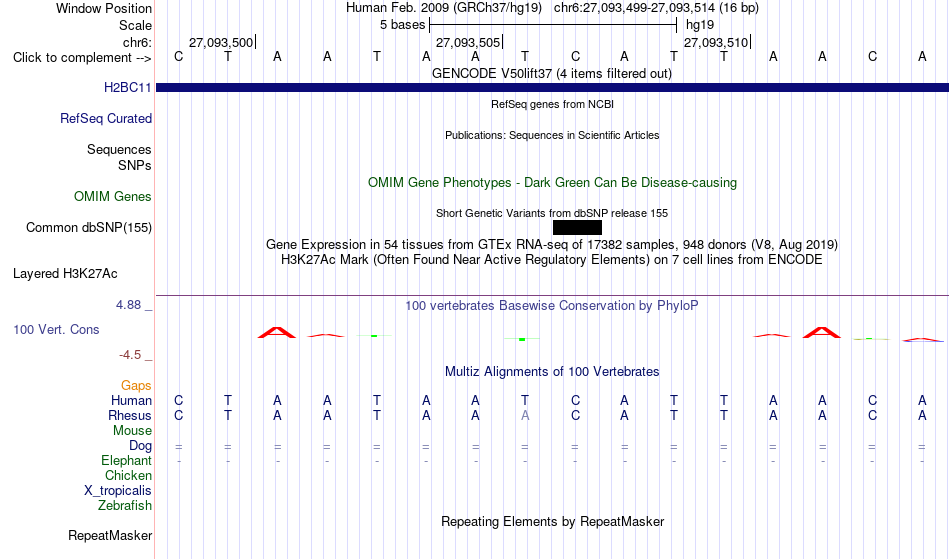Click 'Short Genetic Variants from dbSNP' title
The width and height of the screenshot is (950, 559).
[x=552, y=213]
